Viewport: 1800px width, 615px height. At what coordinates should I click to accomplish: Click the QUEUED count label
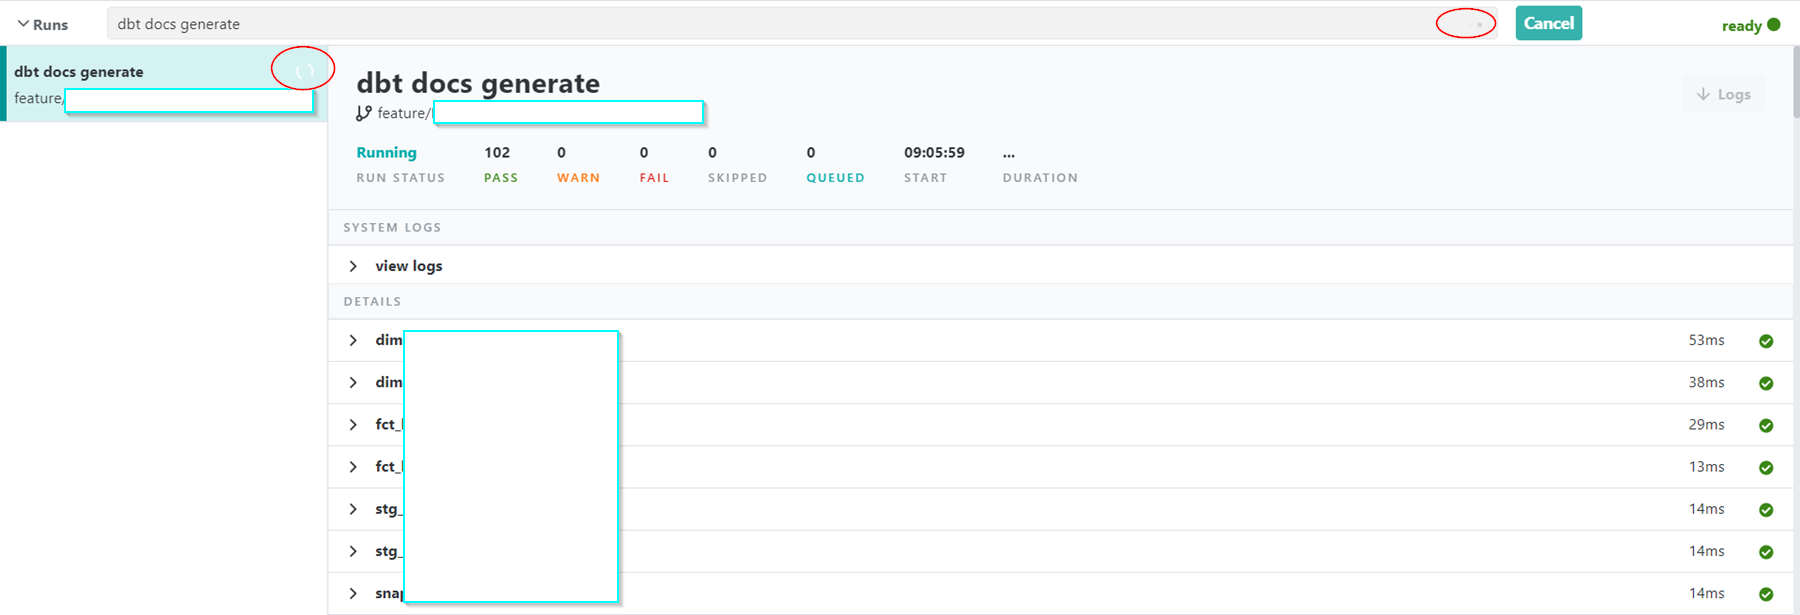pos(835,177)
